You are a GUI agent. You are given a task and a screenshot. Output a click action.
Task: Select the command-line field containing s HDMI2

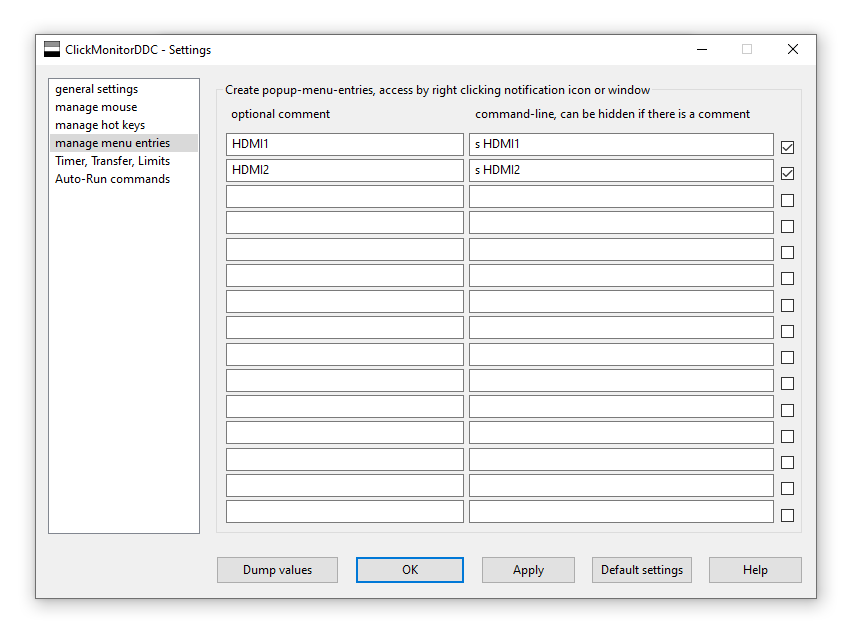click(x=621, y=170)
